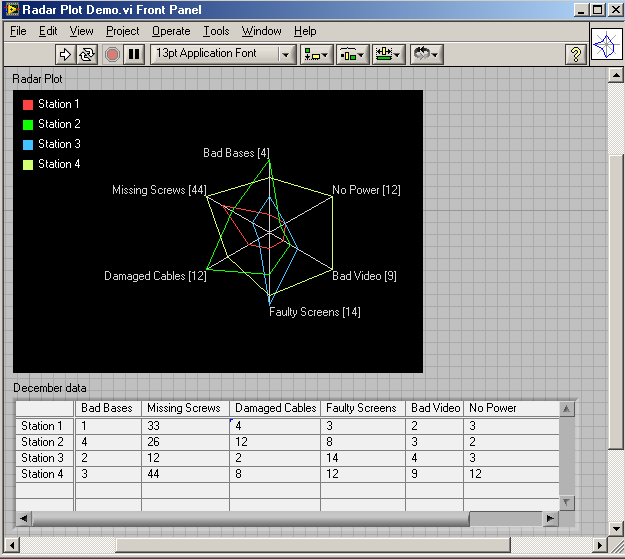The width and height of the screenshot is (625, 559).
Task: Open the Window menu
Action: click(x=261, y=31)
